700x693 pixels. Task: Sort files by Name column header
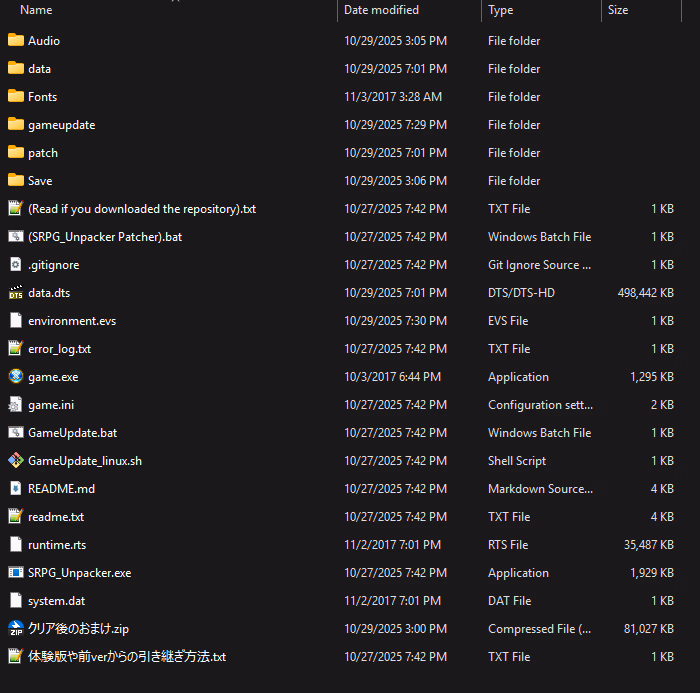[x=36, y=10]
